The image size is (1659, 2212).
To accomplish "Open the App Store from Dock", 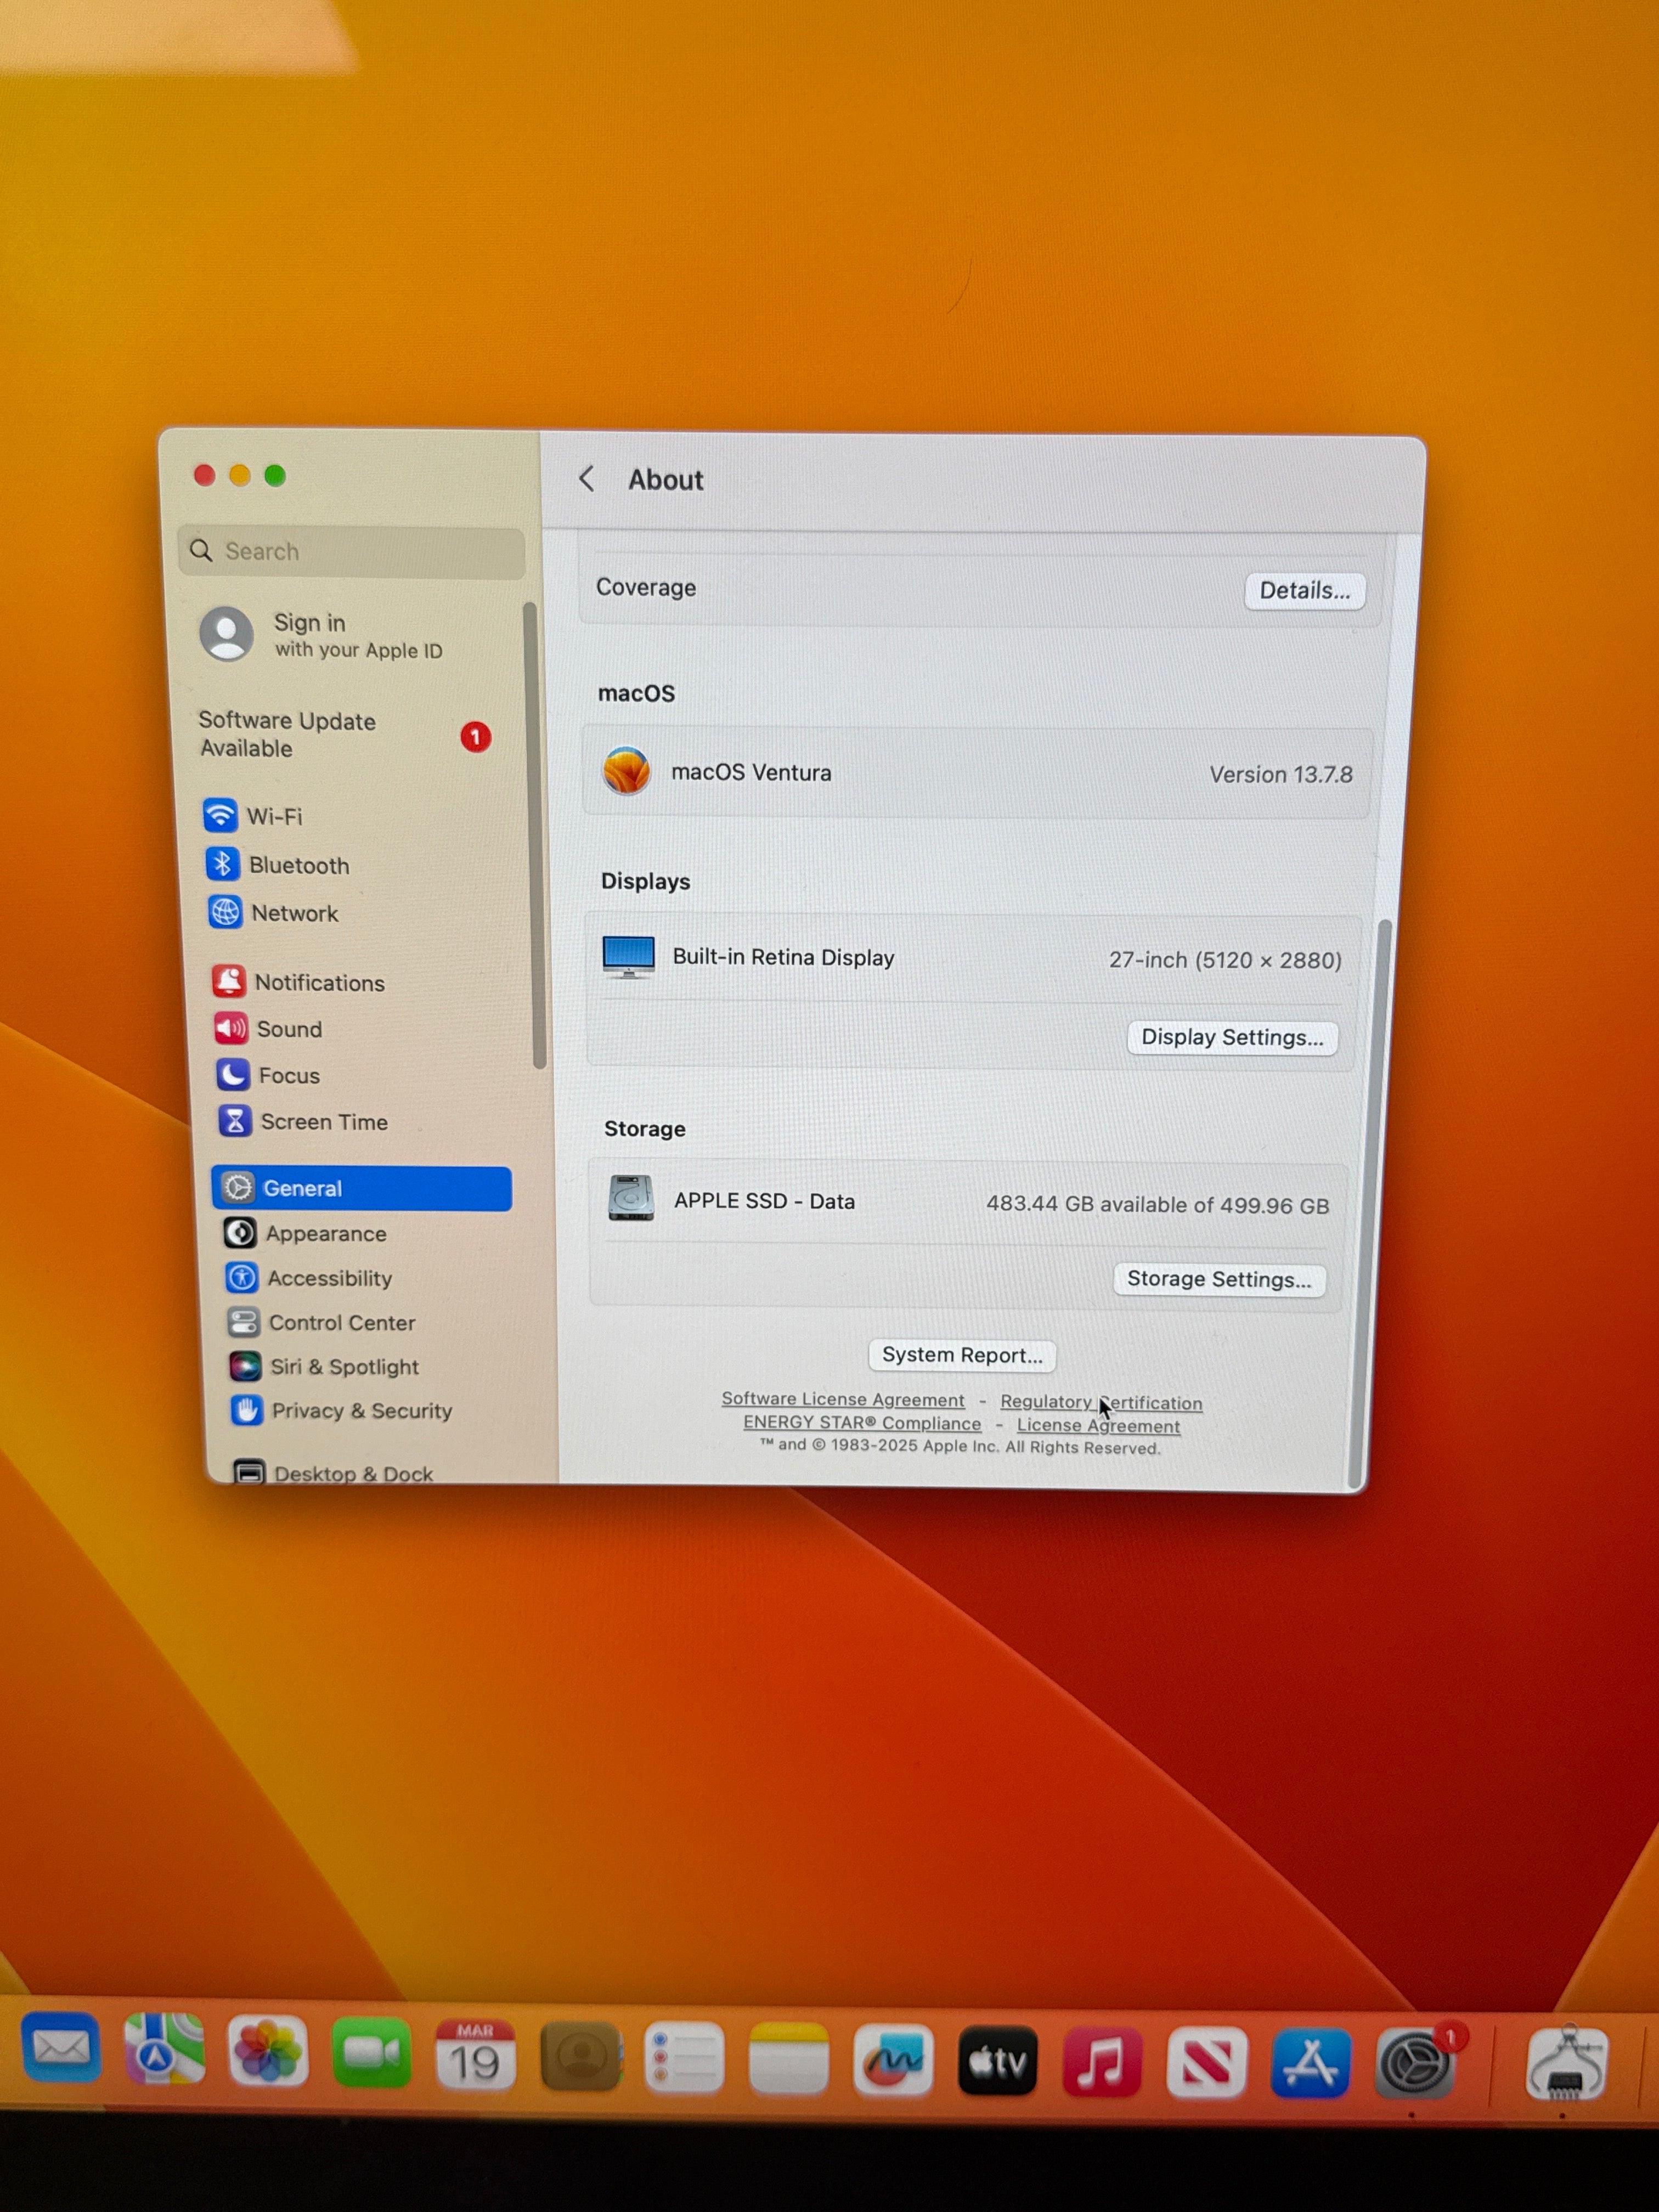I will pyautogui.click(x=1311, y=2064).
